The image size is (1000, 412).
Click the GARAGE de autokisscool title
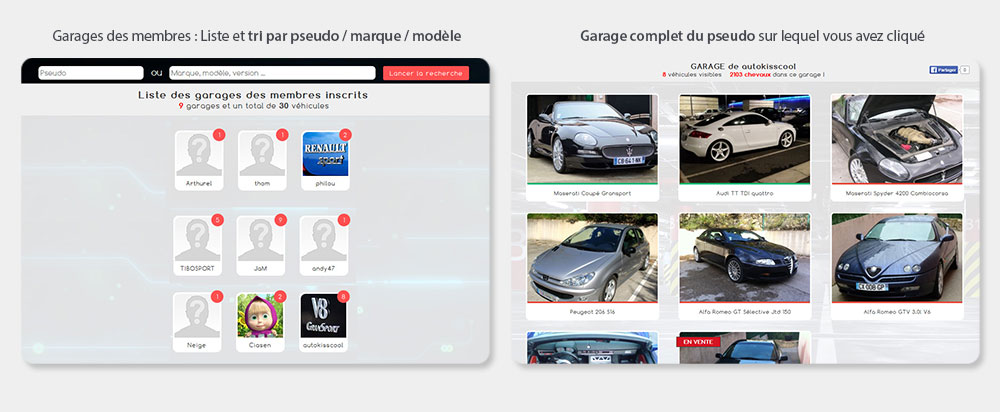pos(743,66)
